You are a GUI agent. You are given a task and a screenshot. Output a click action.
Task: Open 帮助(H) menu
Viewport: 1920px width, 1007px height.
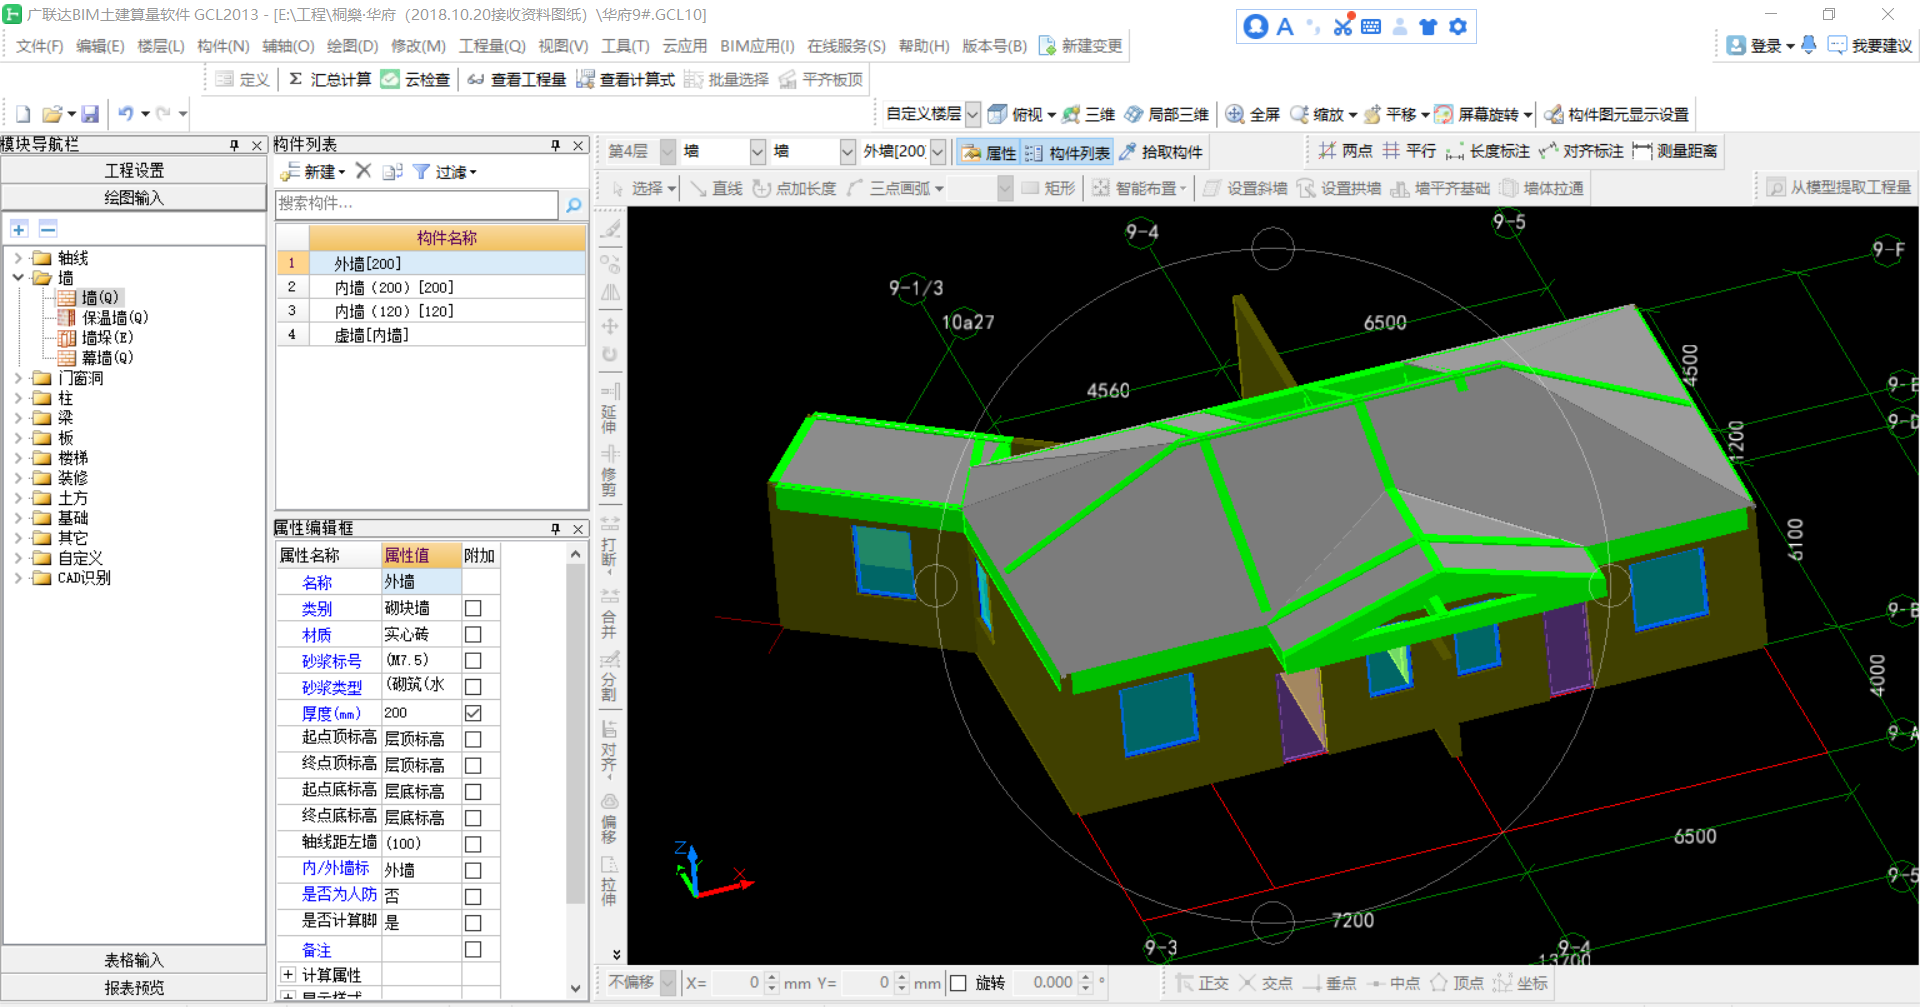pos(925,46)
